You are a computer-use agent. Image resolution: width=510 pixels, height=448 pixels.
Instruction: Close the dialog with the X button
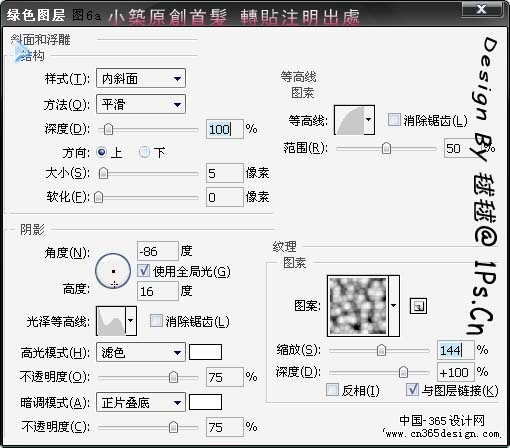[481, 9]
